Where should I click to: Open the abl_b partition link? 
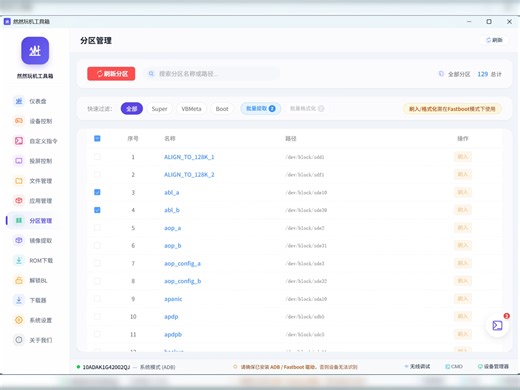coord(172,210)
